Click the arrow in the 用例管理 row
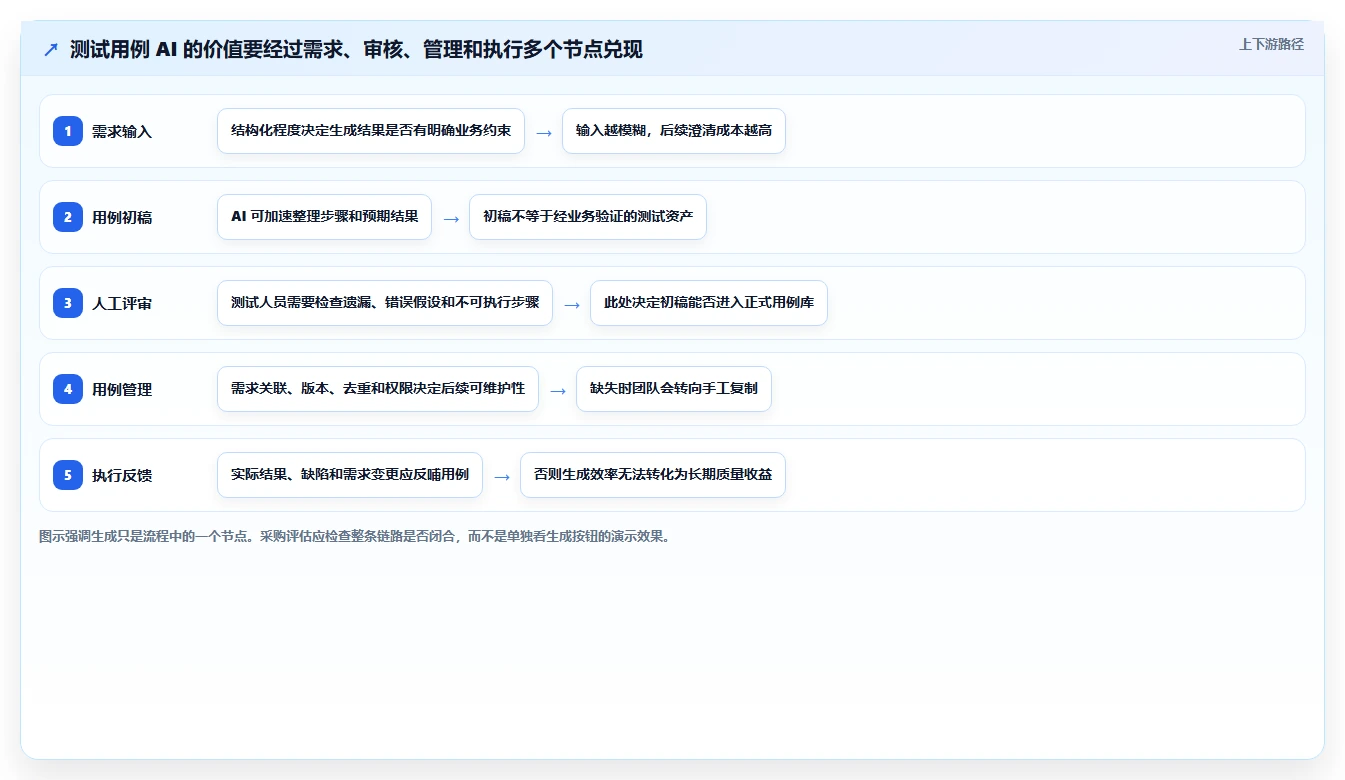 (x=558, y=390)
